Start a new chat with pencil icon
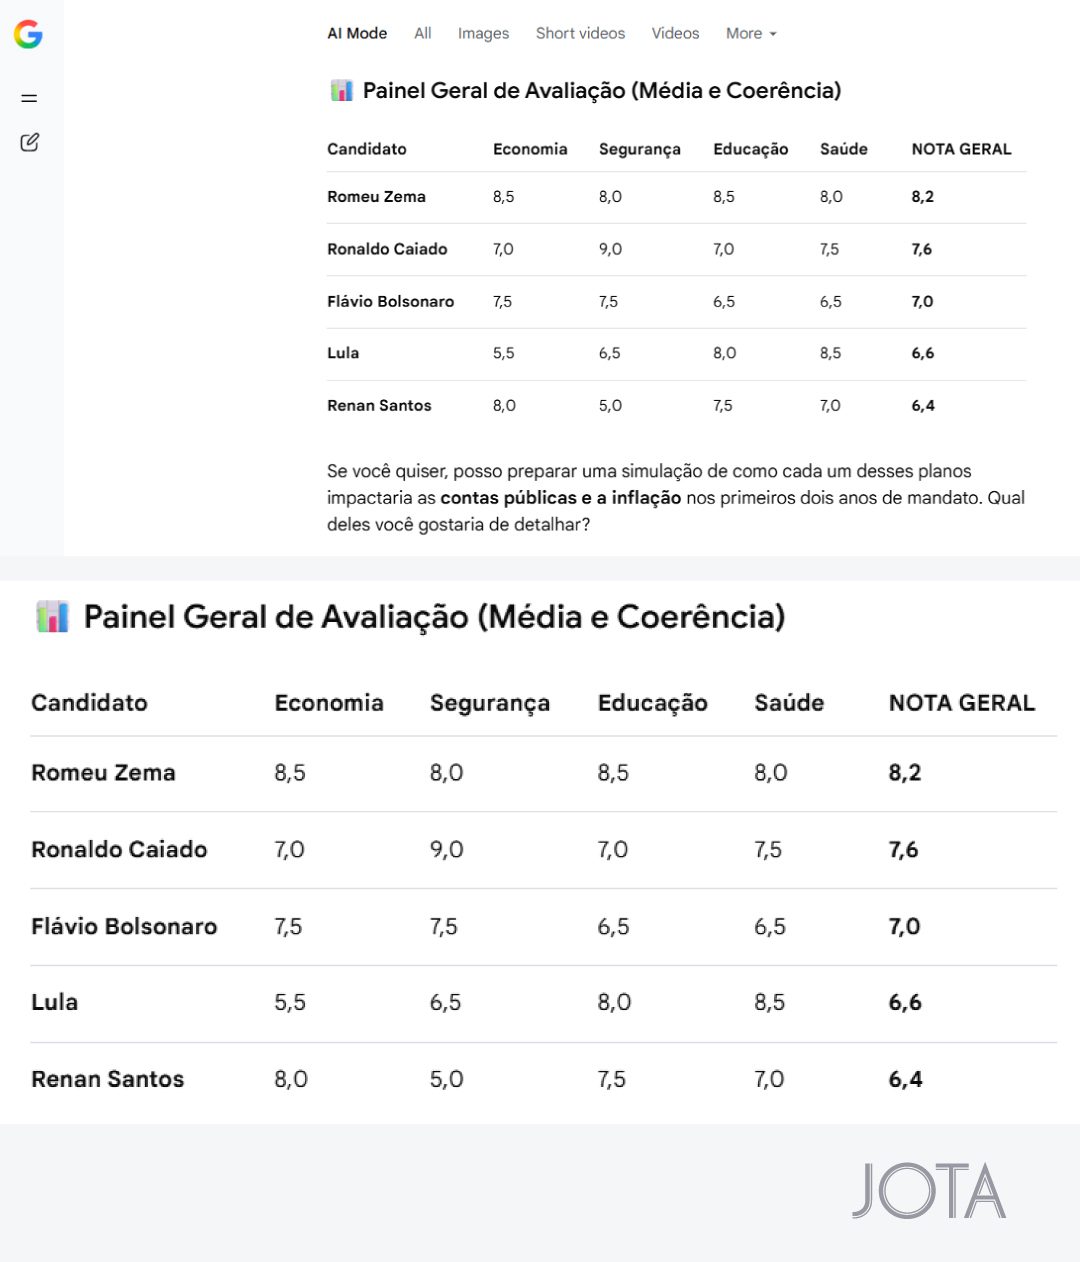1080x1262 pixels. click(x=30, y=142)
